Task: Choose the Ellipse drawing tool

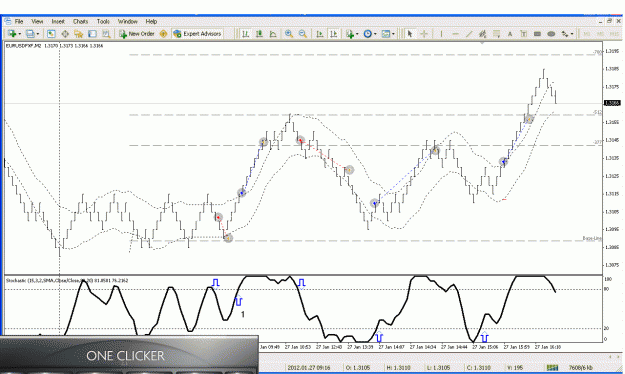Action: pyautogui.click(x=551, y=34)
